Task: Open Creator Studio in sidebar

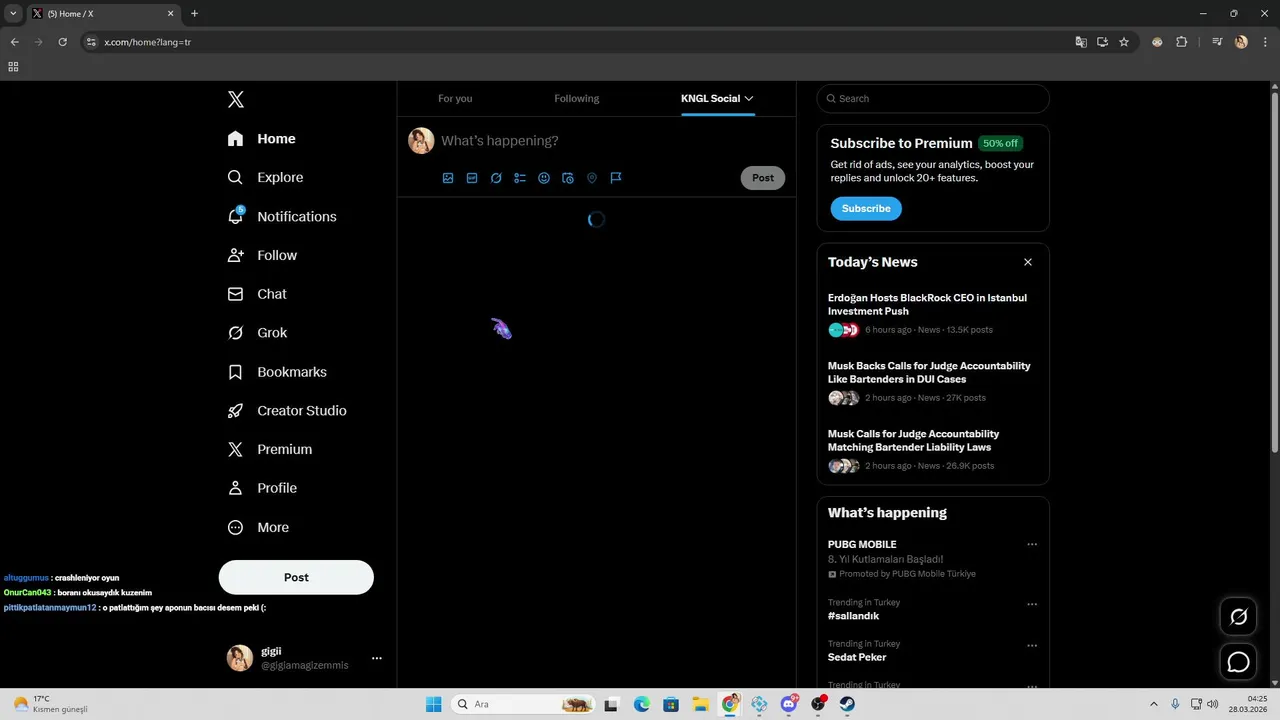Action: [287, 411]
